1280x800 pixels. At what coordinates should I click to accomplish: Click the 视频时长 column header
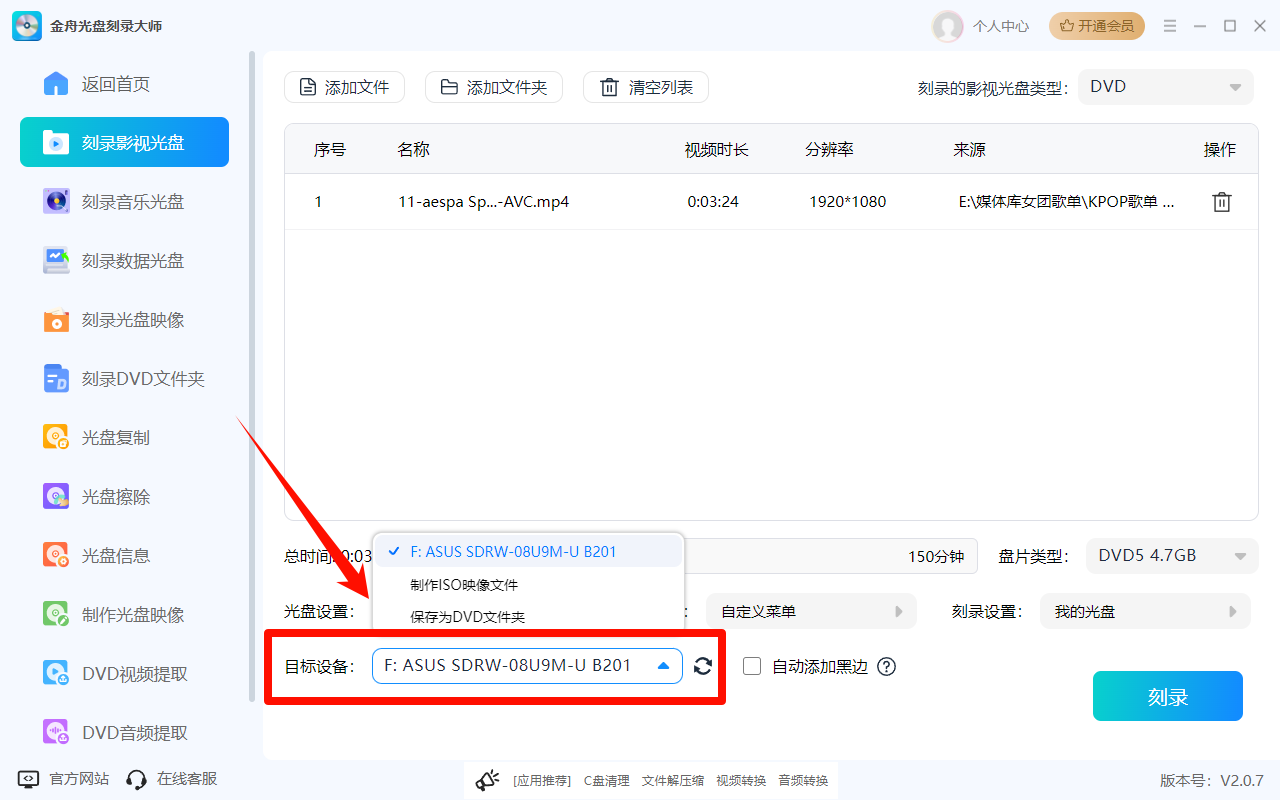pos(717,150)
